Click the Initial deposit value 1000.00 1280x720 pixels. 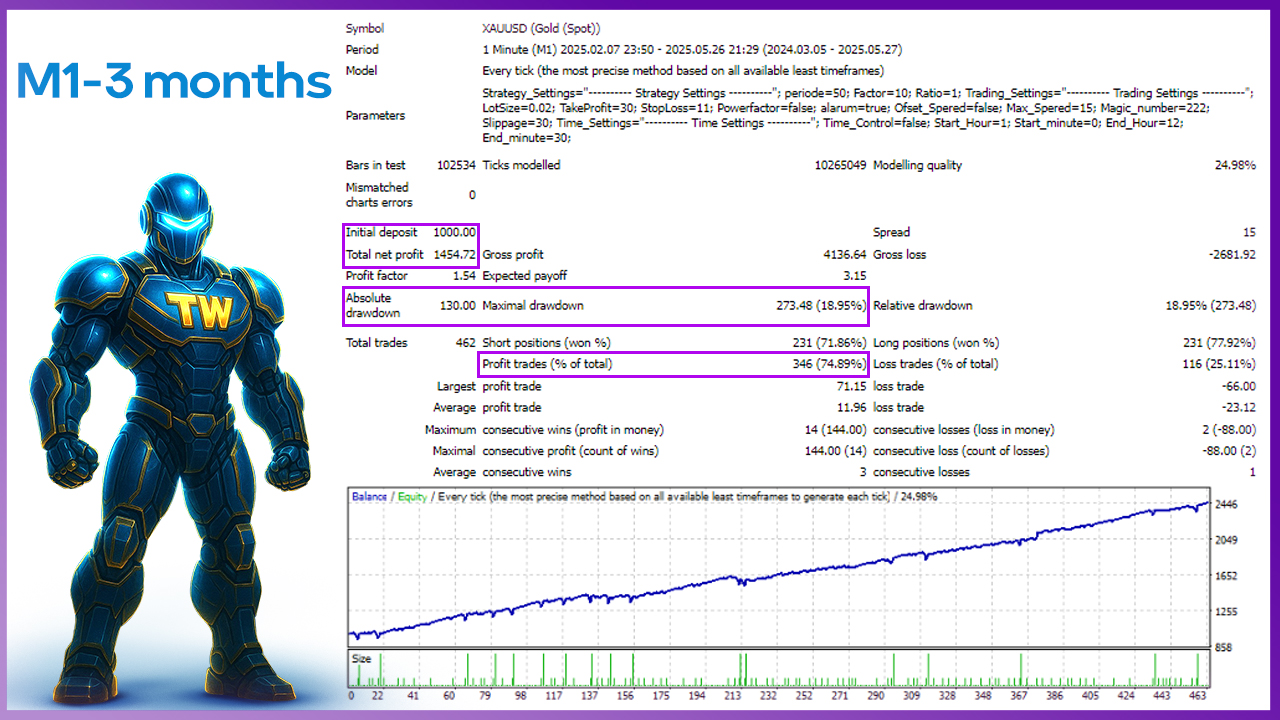coord(454,233)
